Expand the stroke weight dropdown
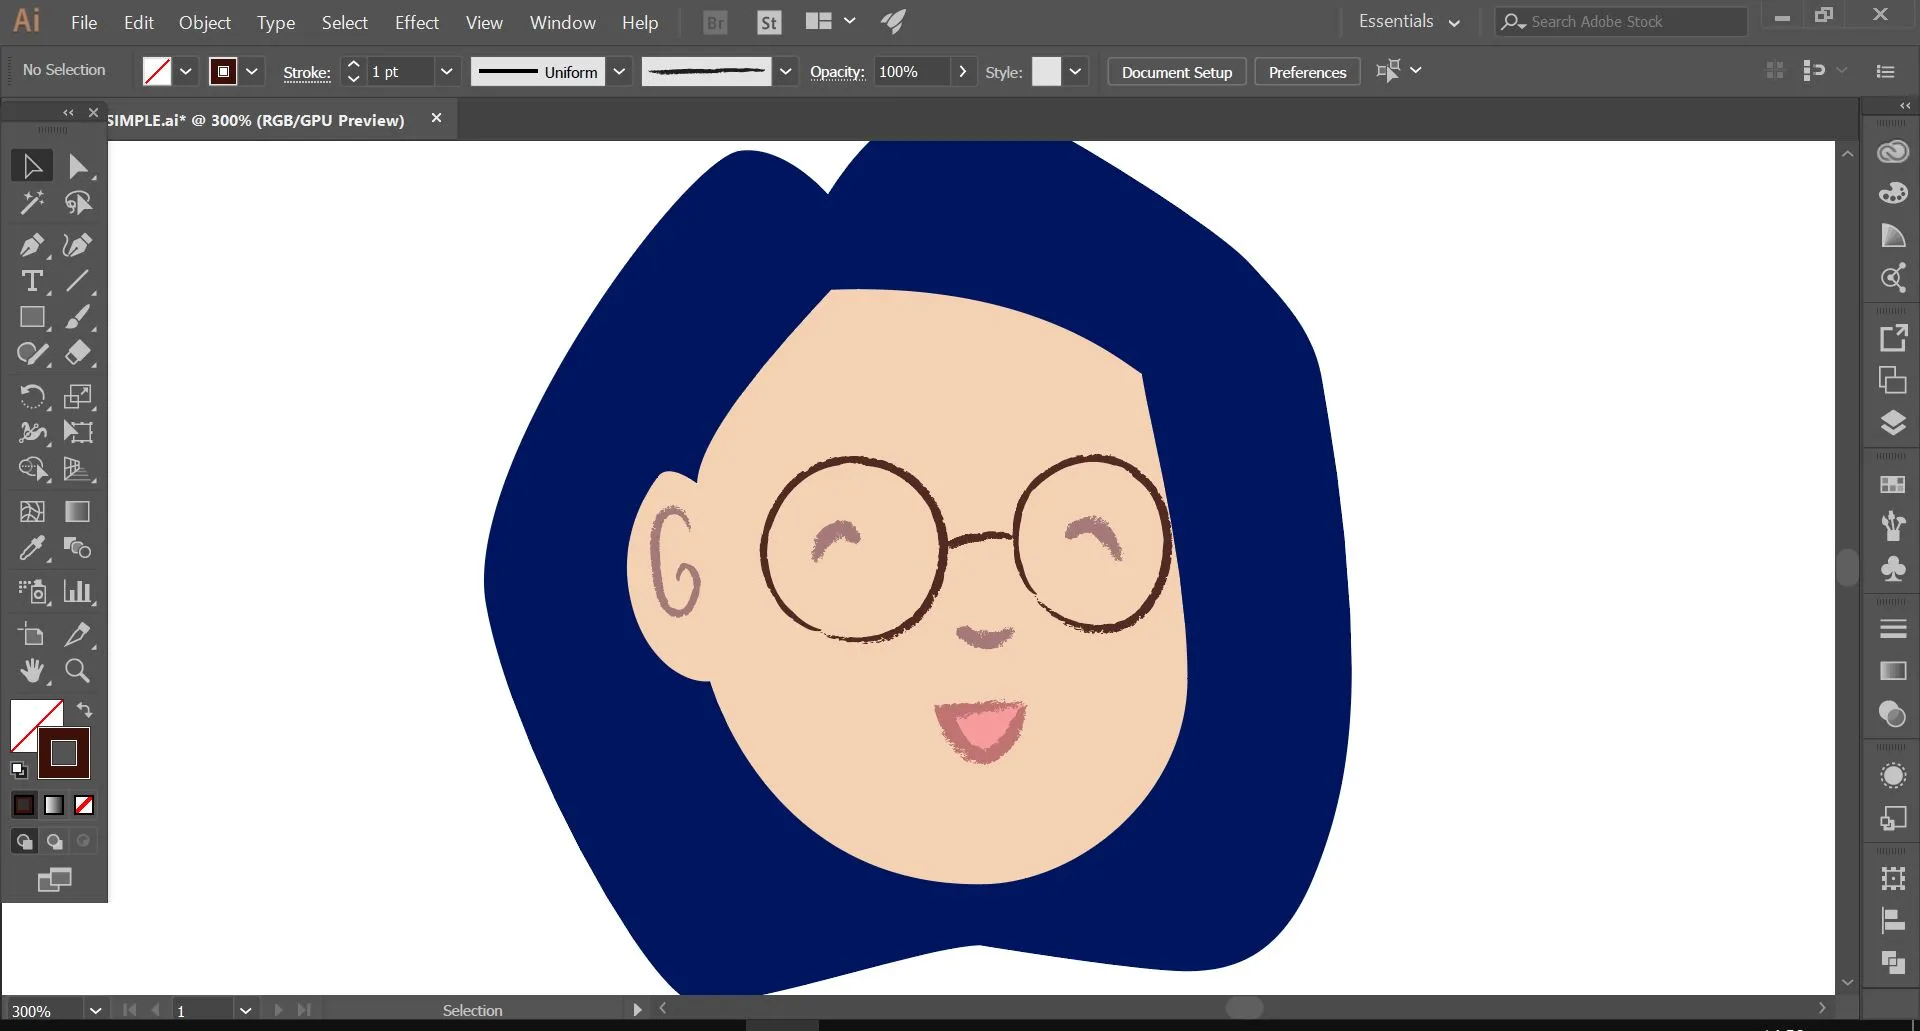 tap(446, 71)
